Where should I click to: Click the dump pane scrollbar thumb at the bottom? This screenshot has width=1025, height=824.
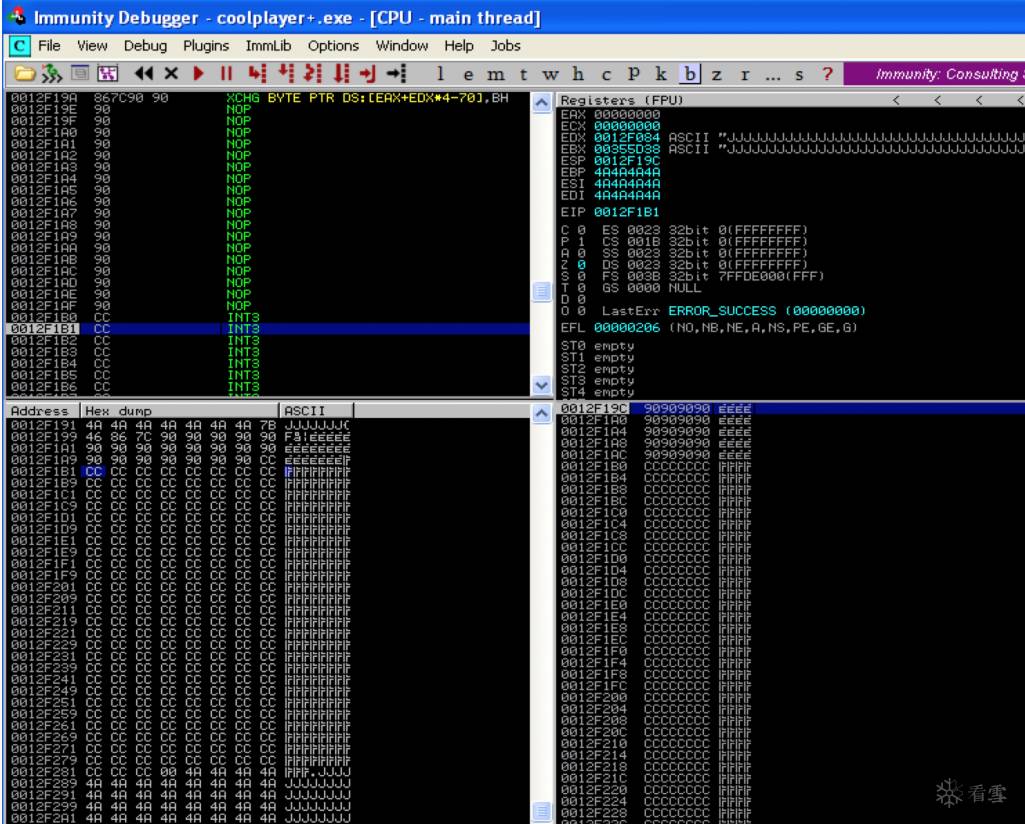pyautogui.click(x=541, y=811)
